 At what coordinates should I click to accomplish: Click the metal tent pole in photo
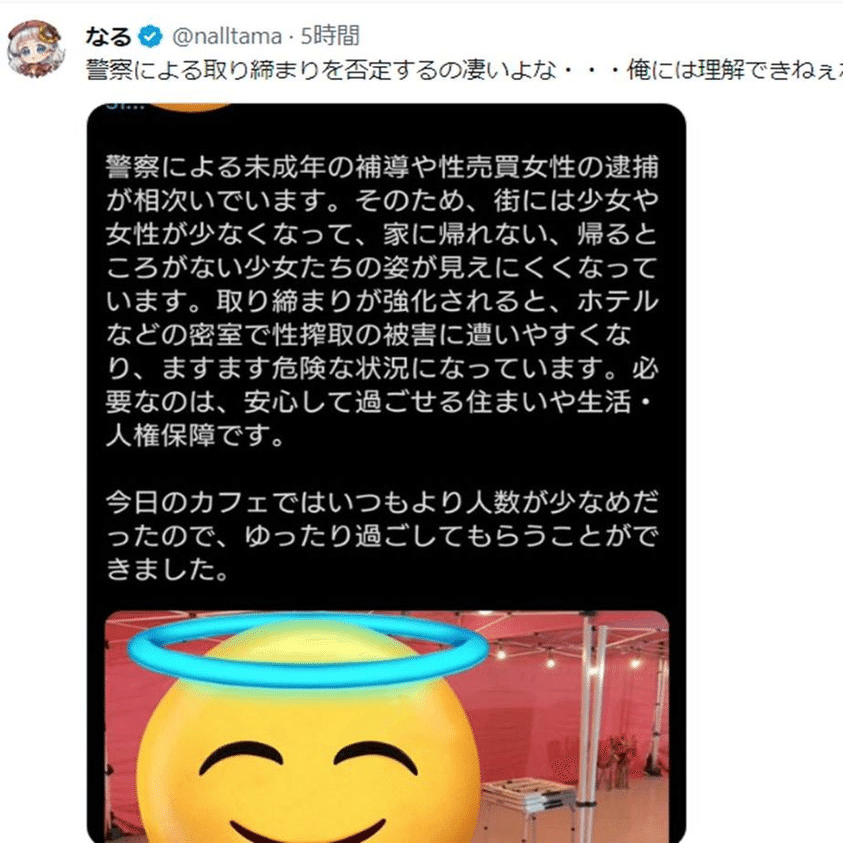(x=590, y=726)
